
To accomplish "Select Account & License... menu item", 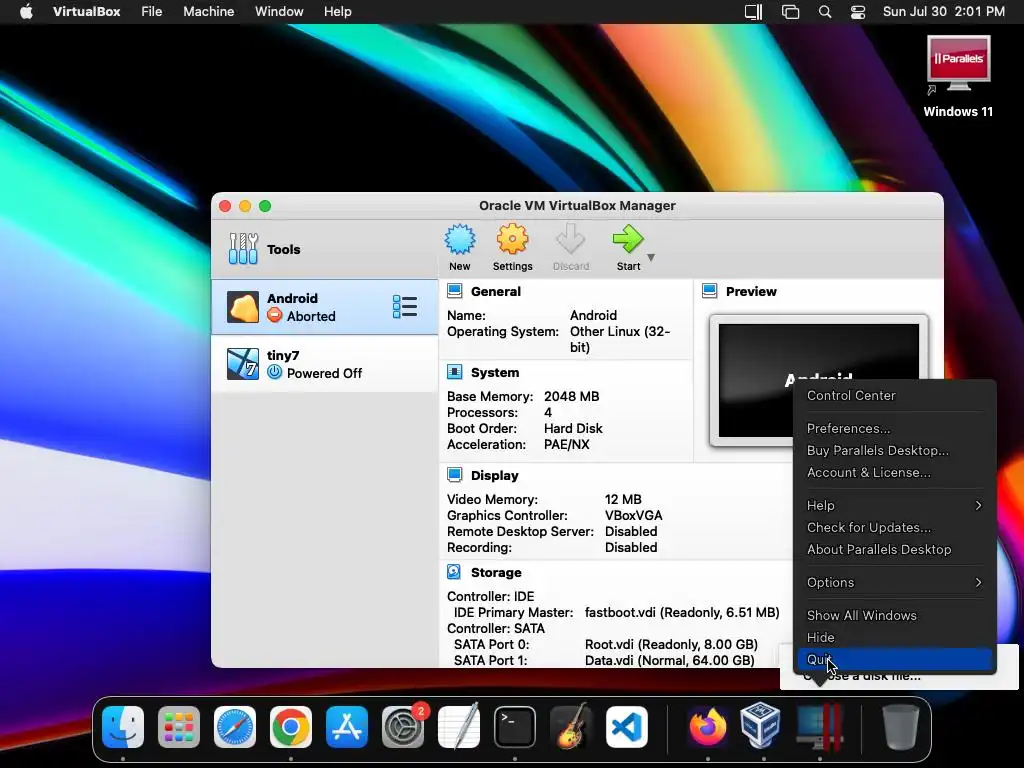I will (869, 472).
